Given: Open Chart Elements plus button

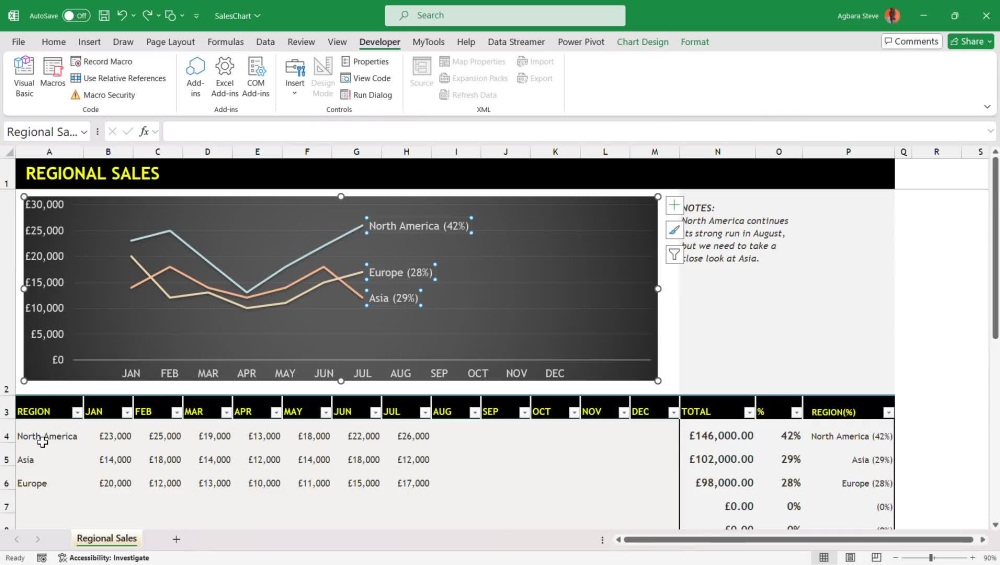Looking at the screenshot, I should click(x=674, y=205).
